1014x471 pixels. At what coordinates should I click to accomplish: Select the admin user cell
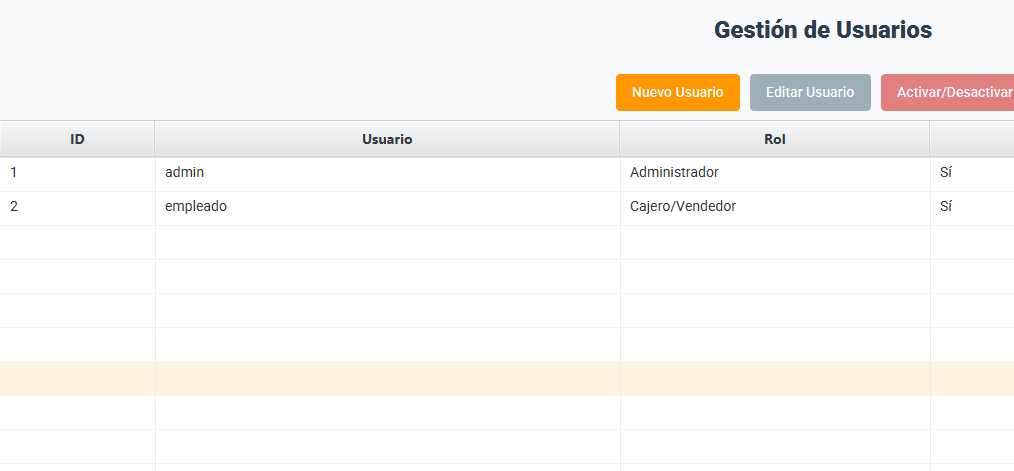pyautogui.click(x=387, y=173)
